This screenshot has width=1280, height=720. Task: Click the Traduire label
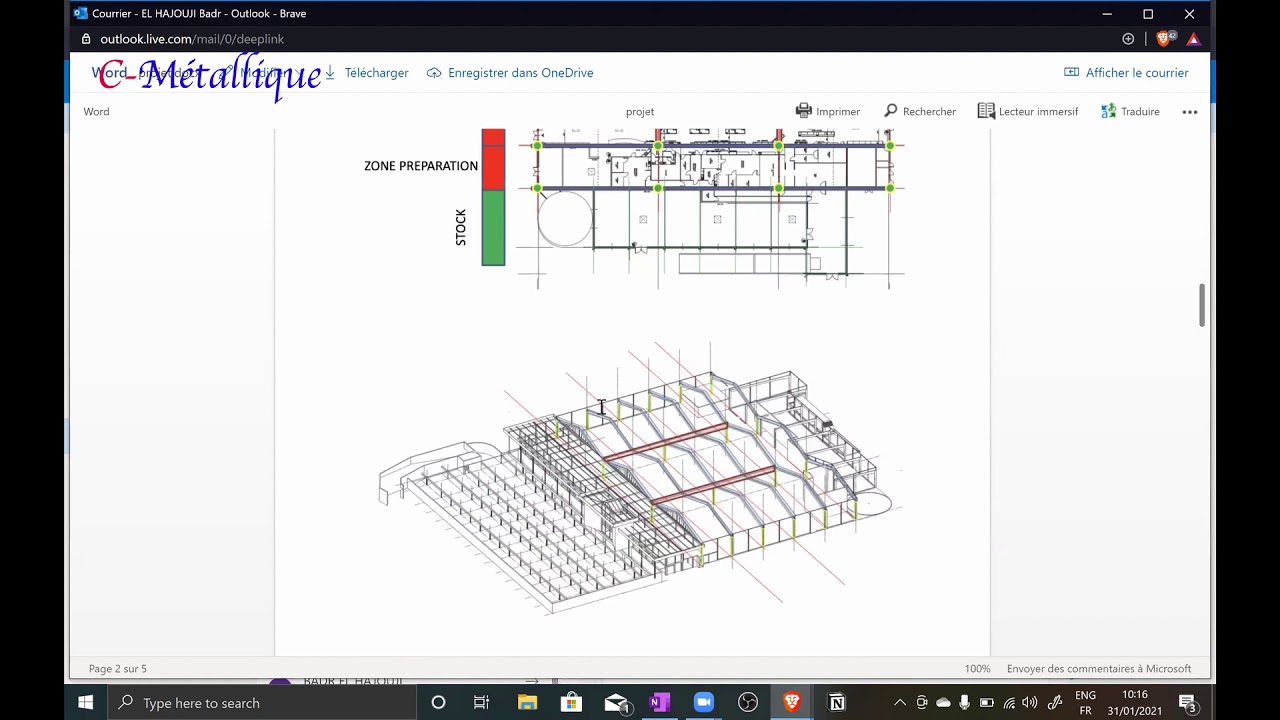(1140, 112)
